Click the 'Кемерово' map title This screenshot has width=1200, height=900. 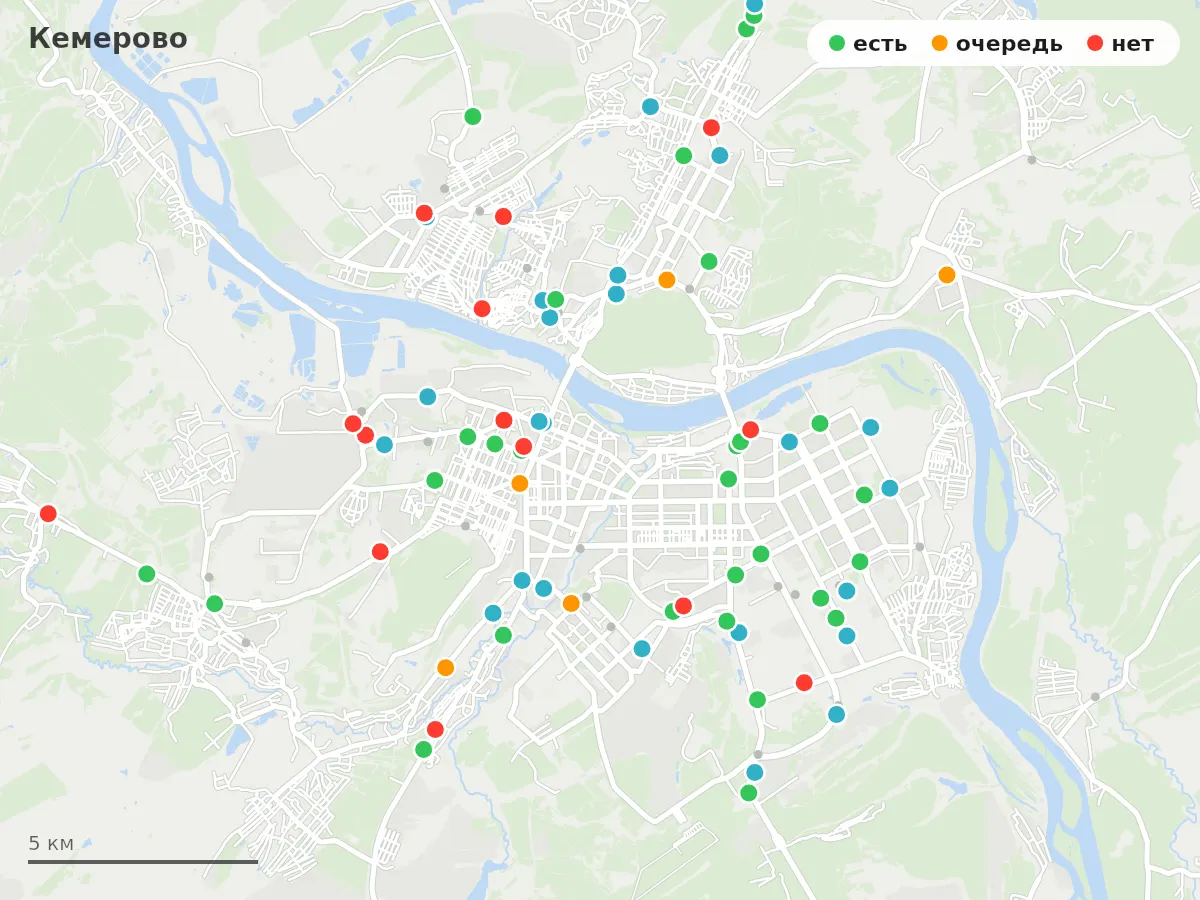[108, 38]
